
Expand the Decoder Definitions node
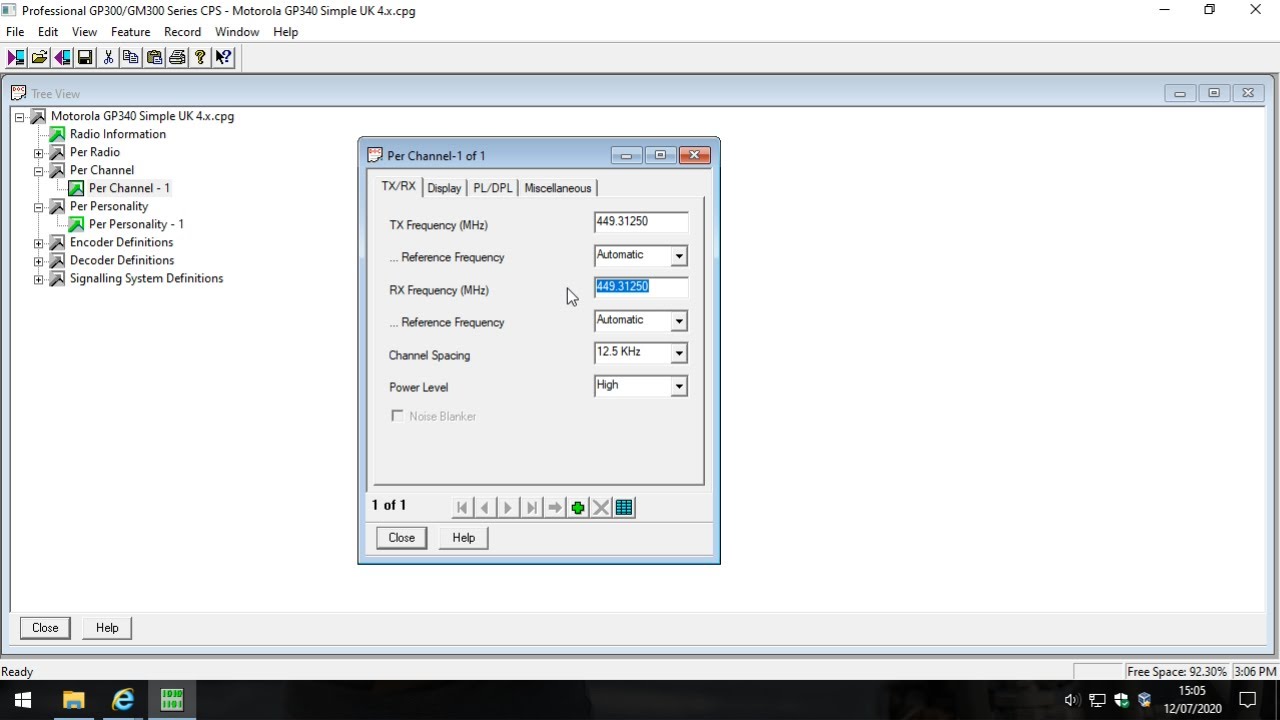[38, 261]
